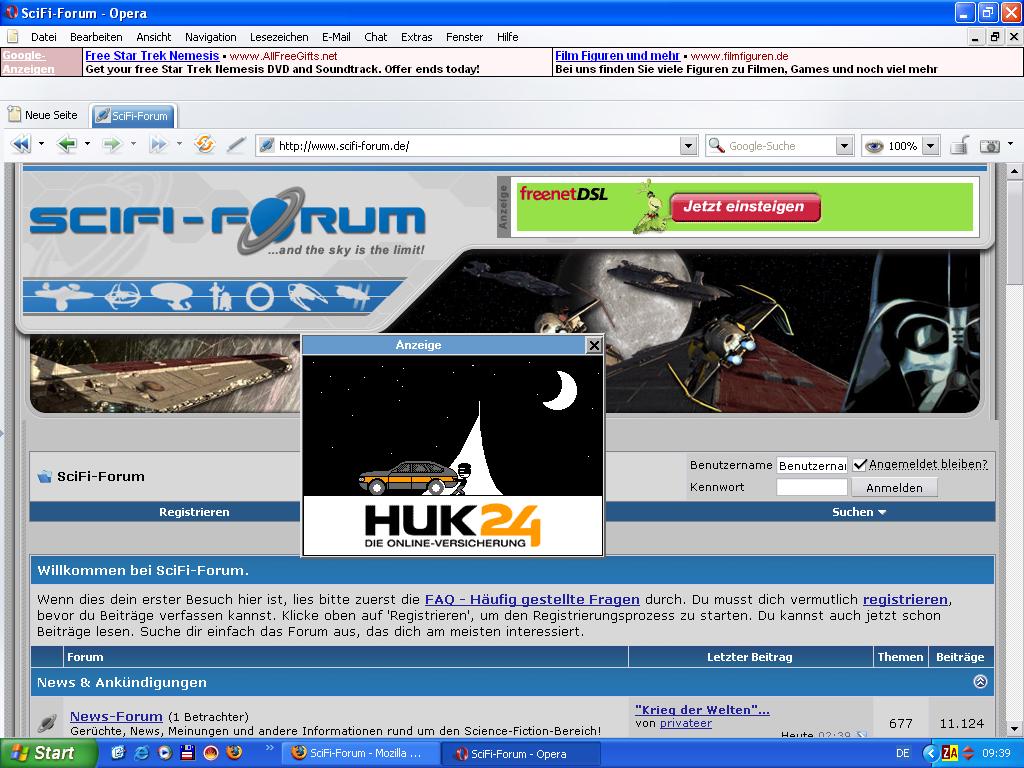Click the Deep Space station silhouette icon
Viewport: 1024px width, 768px height.
121,296
